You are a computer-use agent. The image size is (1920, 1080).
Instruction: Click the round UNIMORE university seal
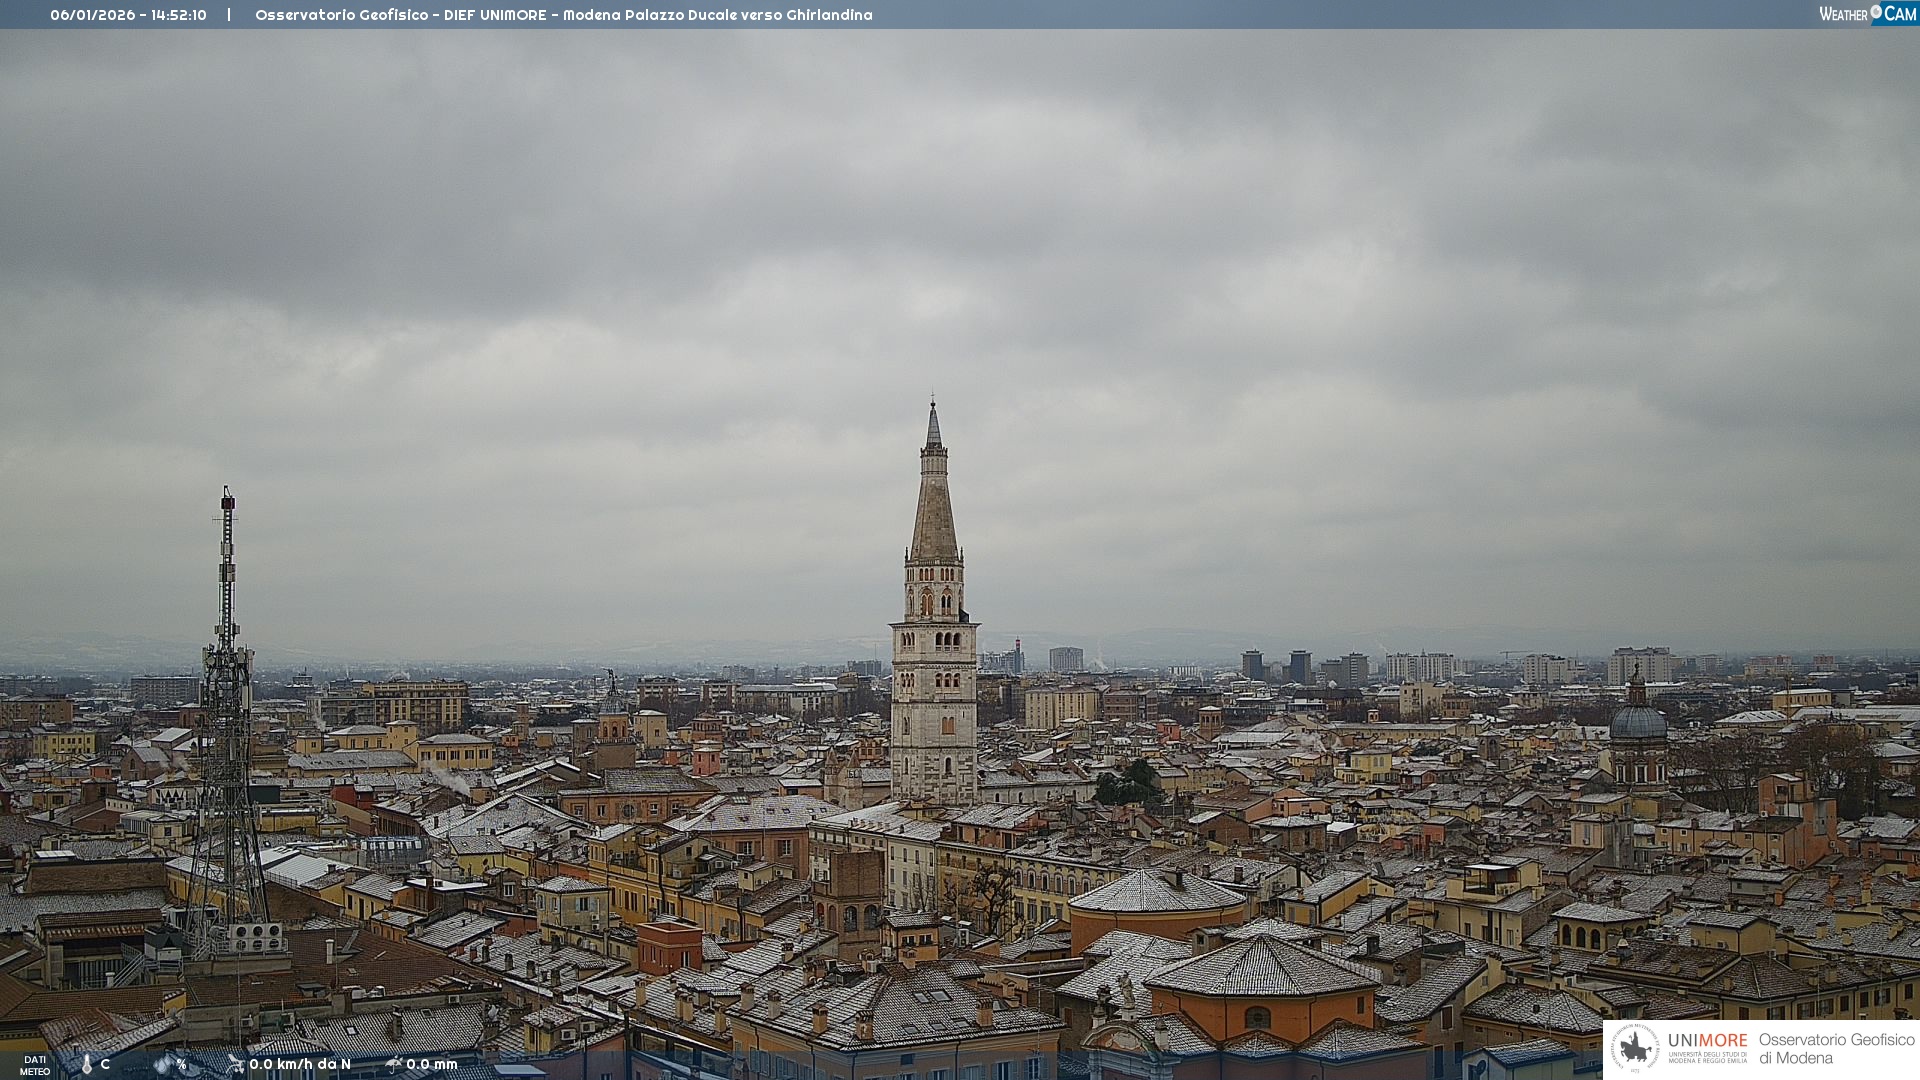click(x=1635, y=1048)
